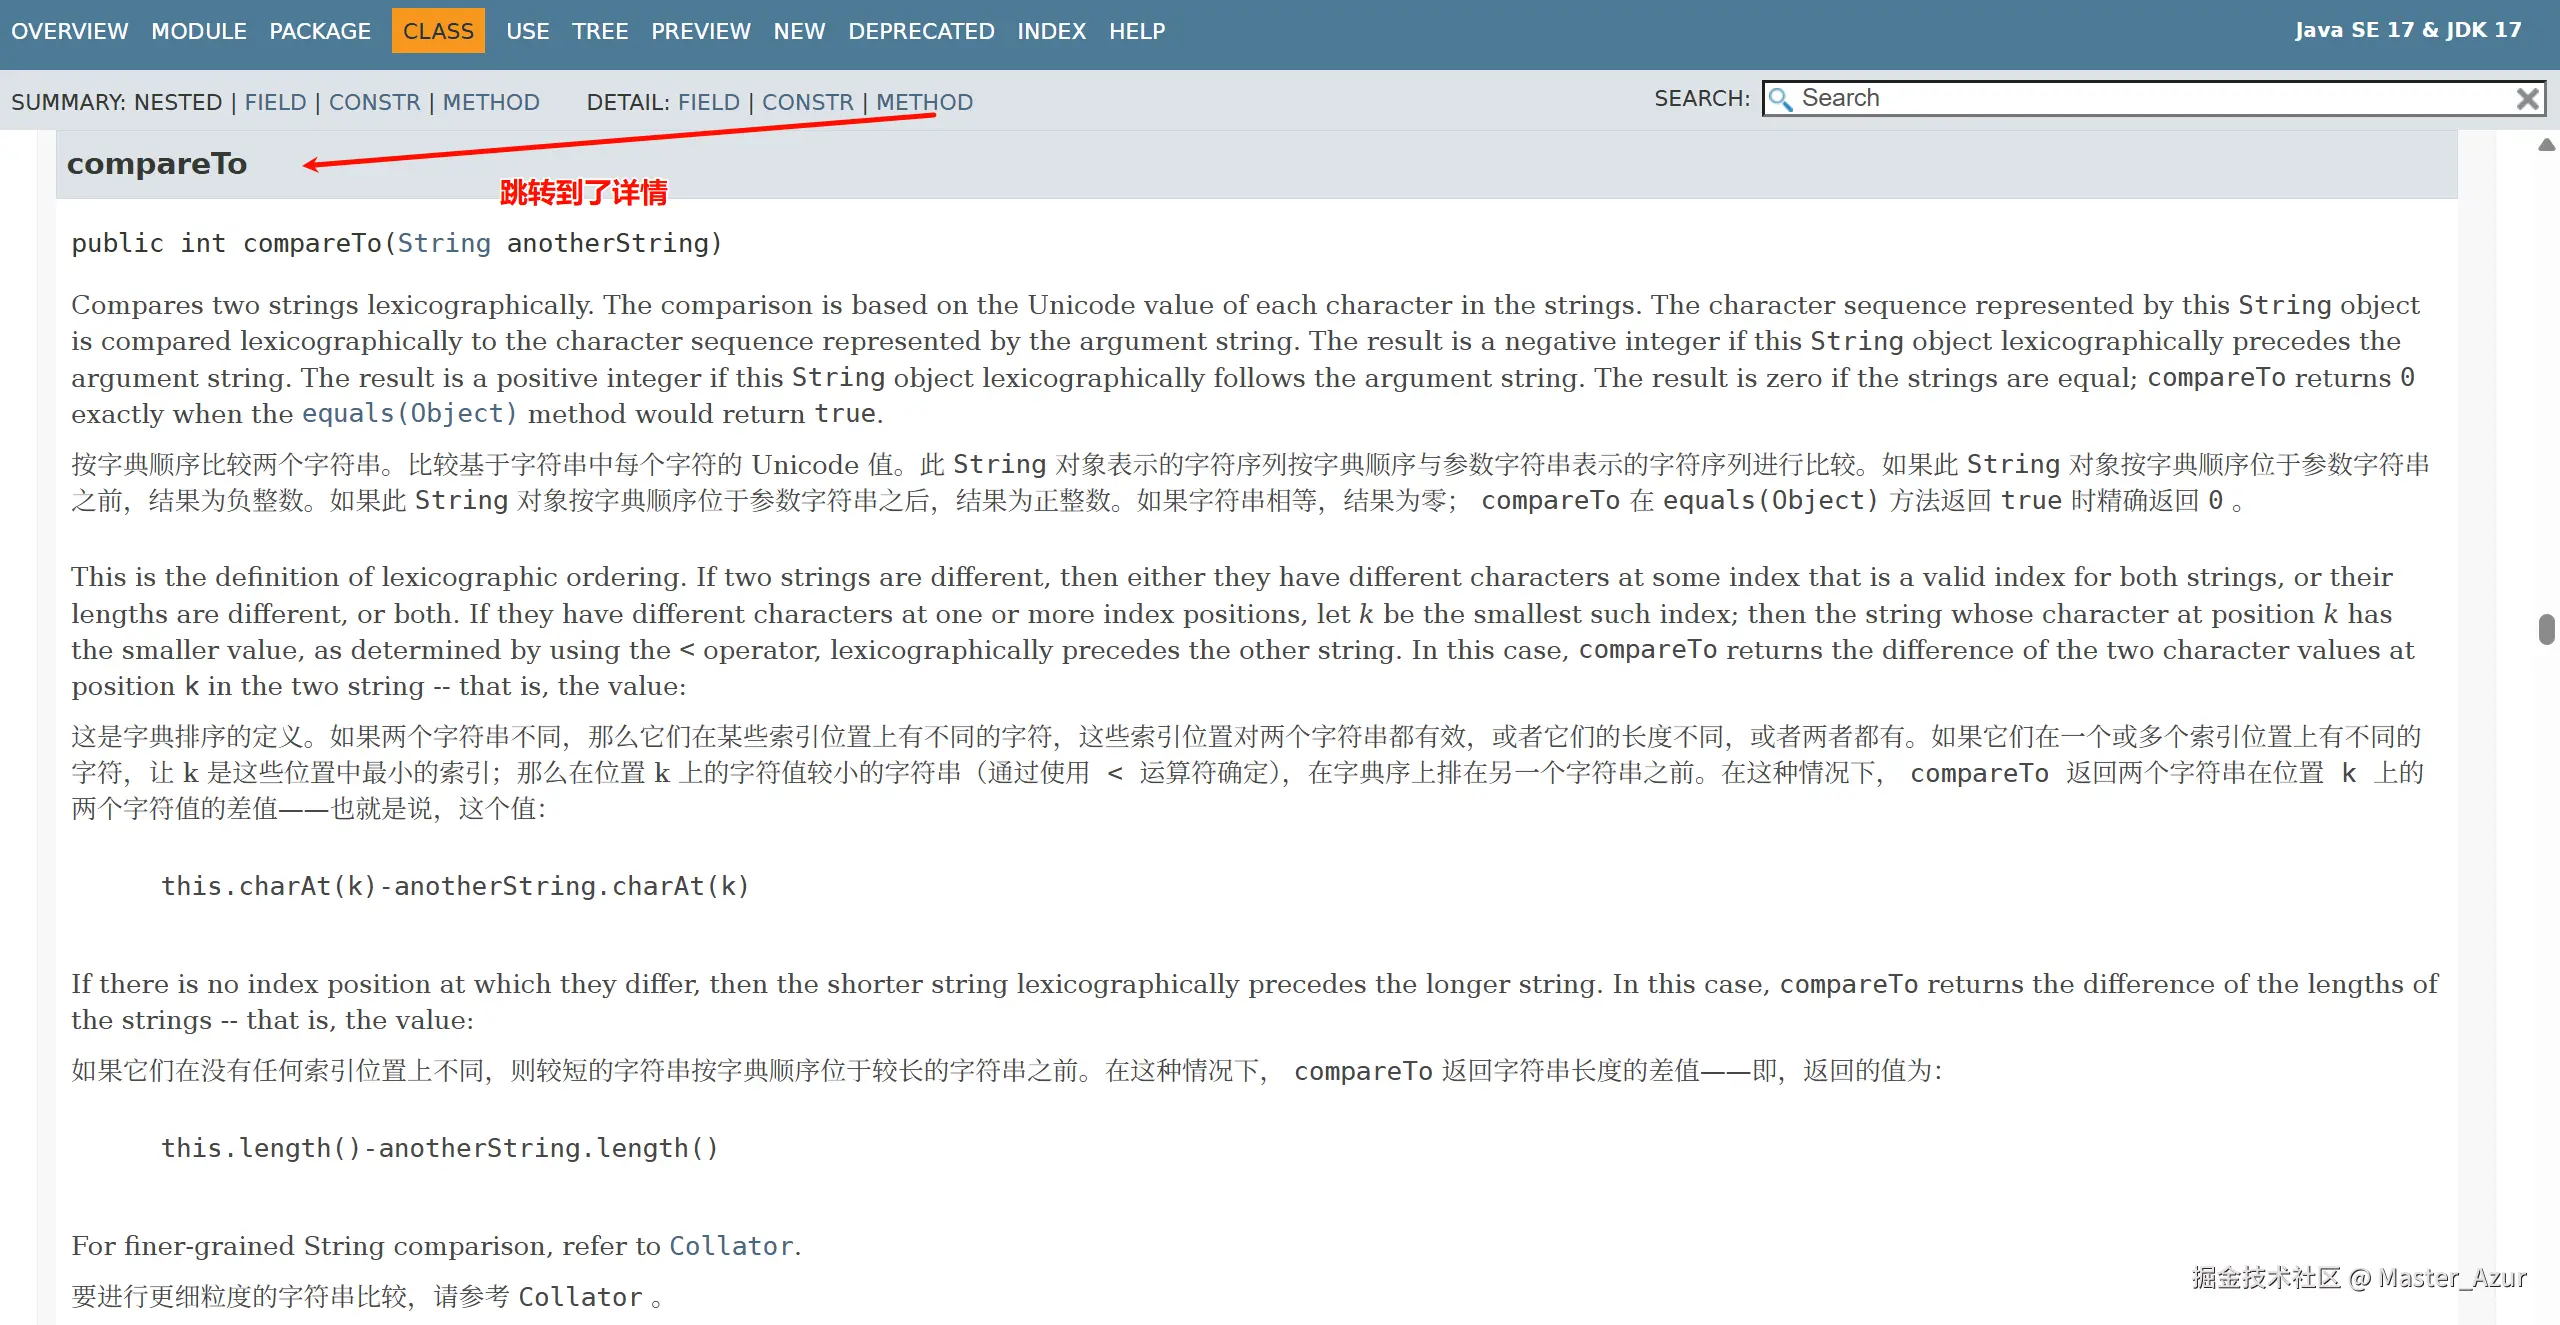Jump to the summary CONSTR section
This screenshot has height=1325, width=2560.
[x=374, y=102]
